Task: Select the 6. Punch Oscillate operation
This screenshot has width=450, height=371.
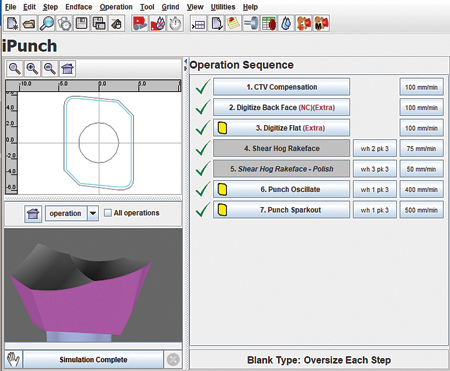Action: 281,189
